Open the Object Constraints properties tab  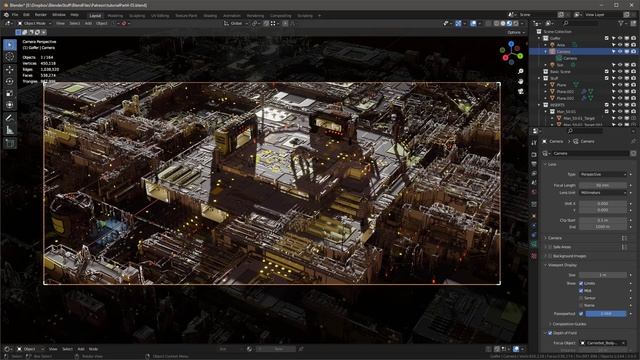(x=534, y=235)
